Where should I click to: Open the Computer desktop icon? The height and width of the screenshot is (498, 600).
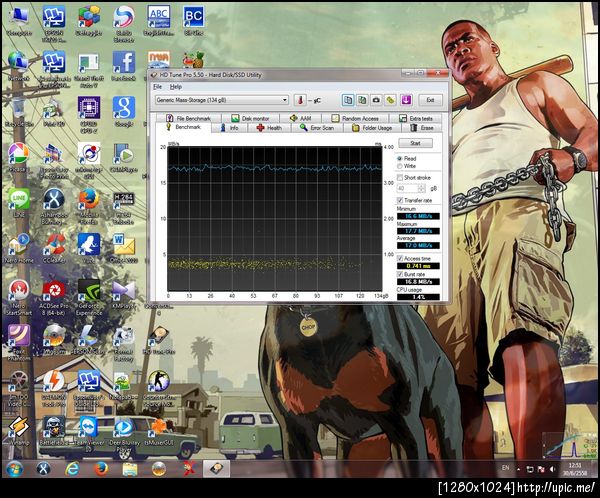[19, 21]
